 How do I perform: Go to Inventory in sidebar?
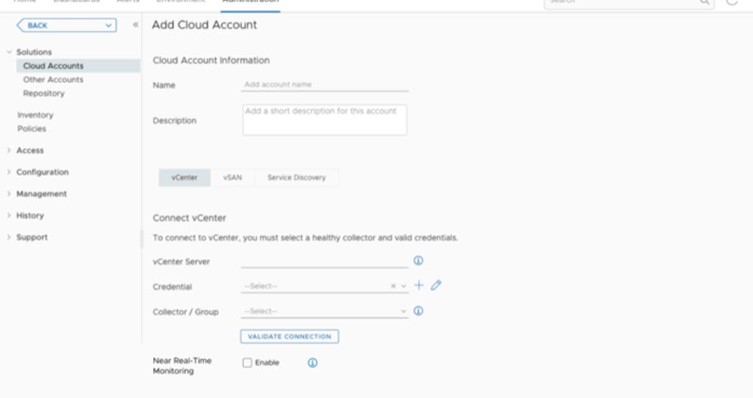tap(36, 115)
